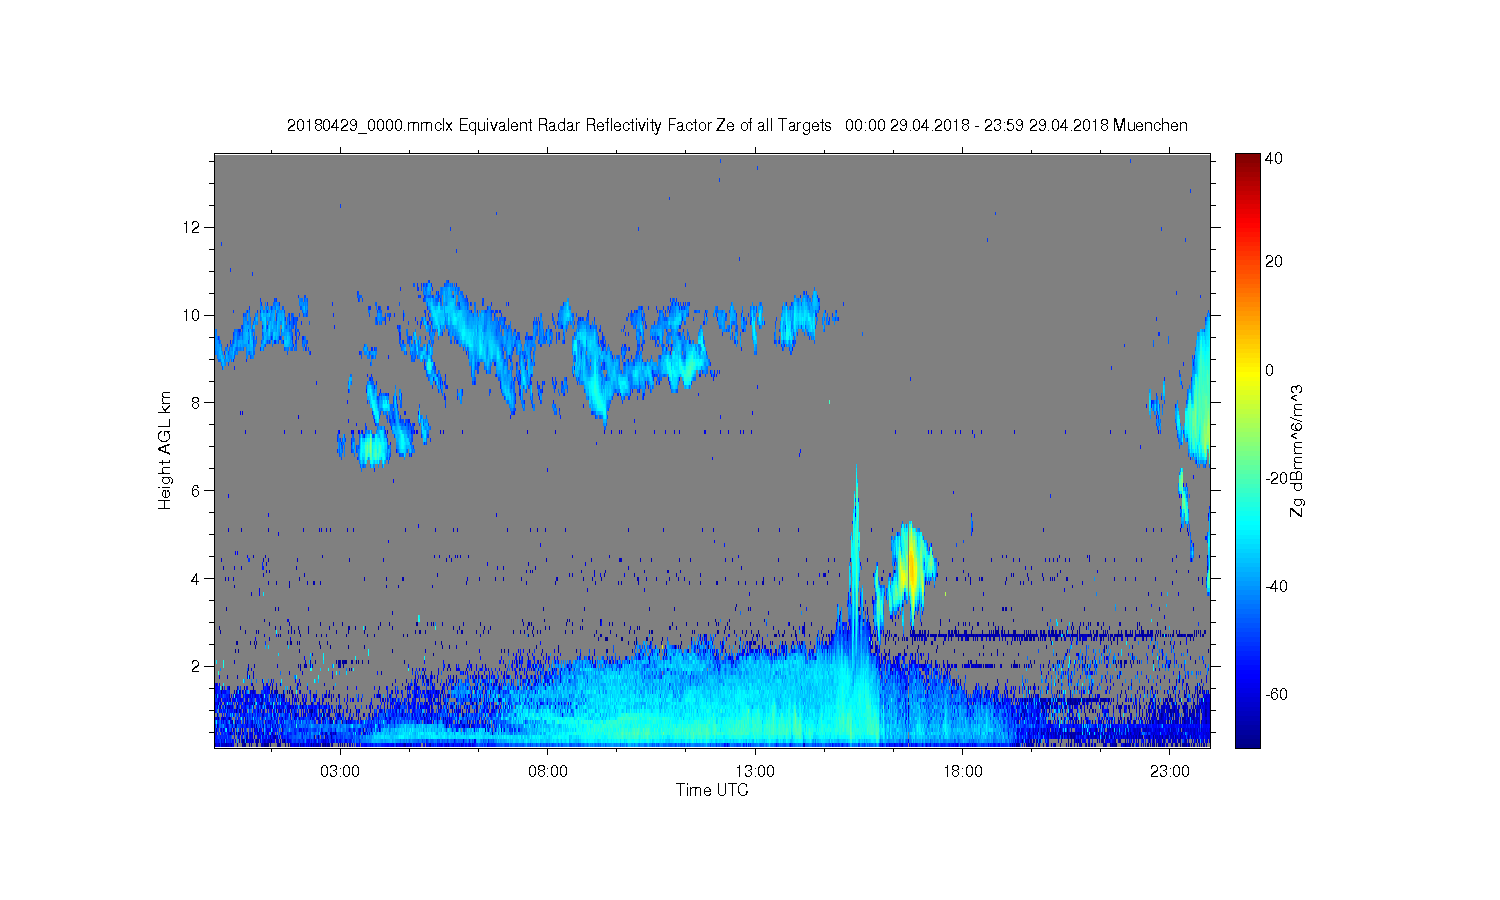This screenshot has width=1500, height=900.
Task: Click the 03:00 time tick label
Action: (340, 772)
